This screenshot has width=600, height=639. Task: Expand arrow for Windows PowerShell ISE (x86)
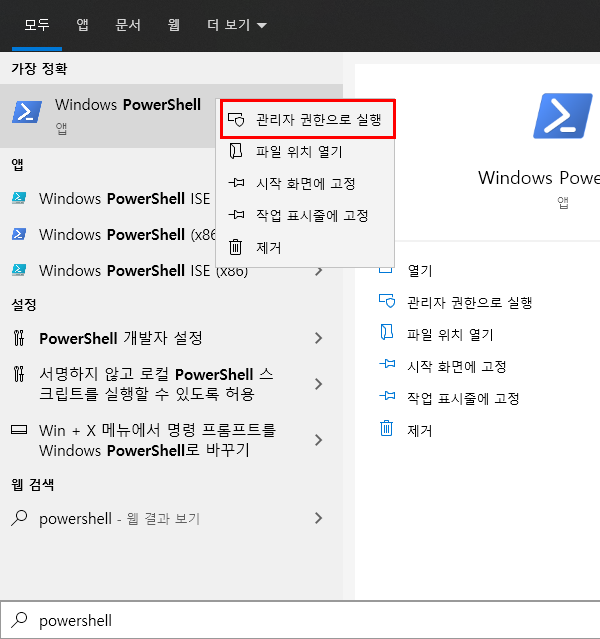pos(319,271)
